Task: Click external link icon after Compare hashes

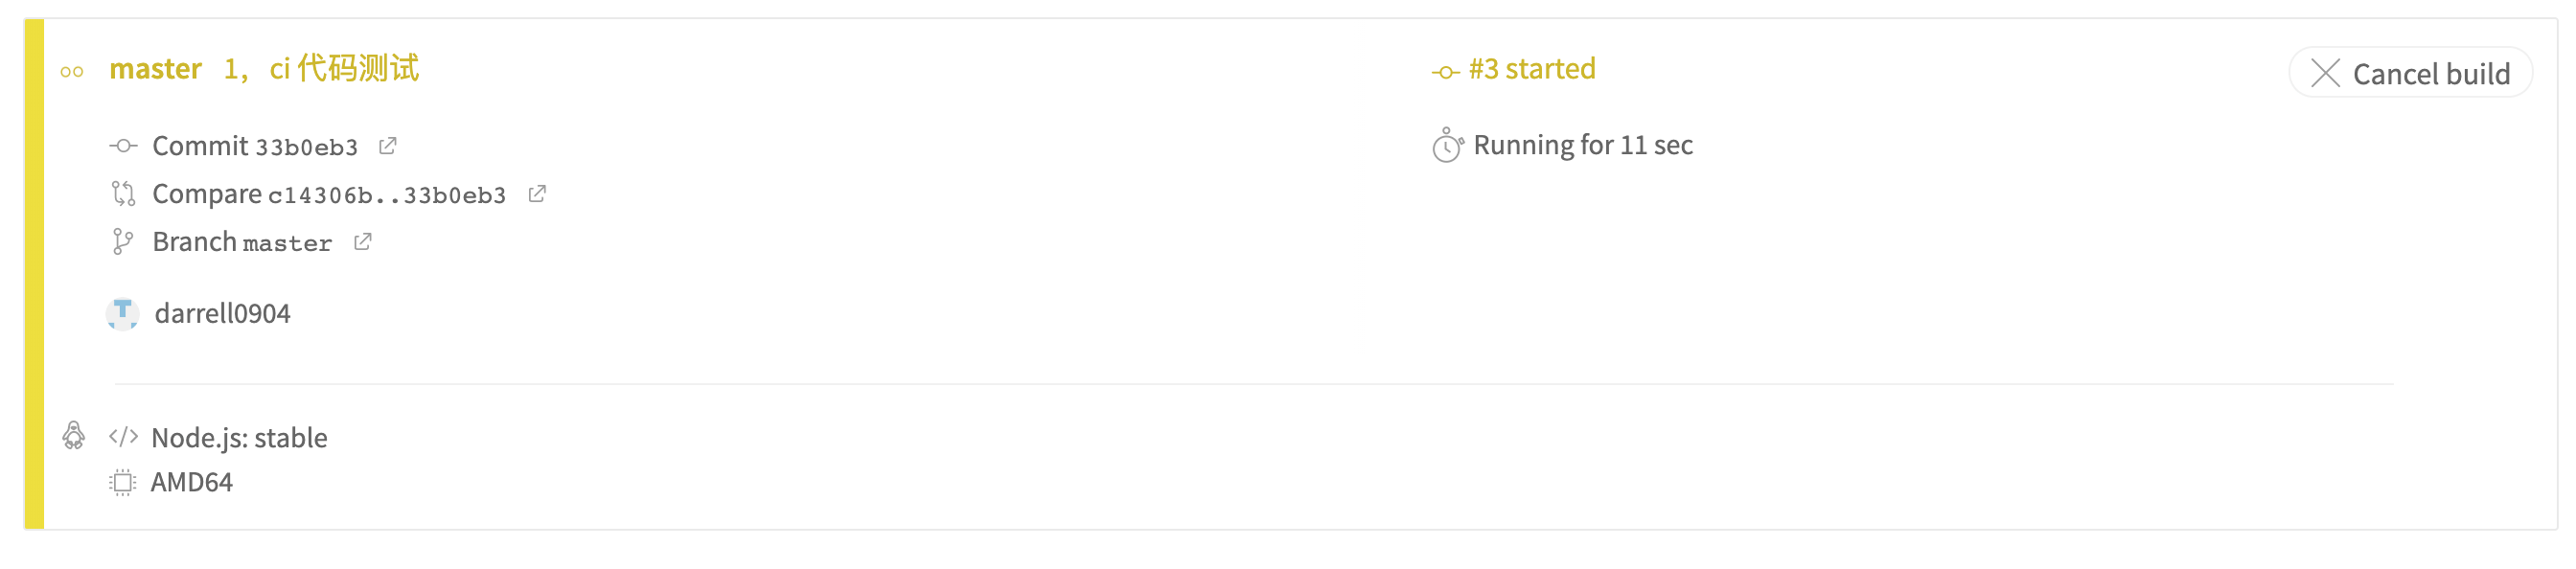Action: tap(537, 193)
